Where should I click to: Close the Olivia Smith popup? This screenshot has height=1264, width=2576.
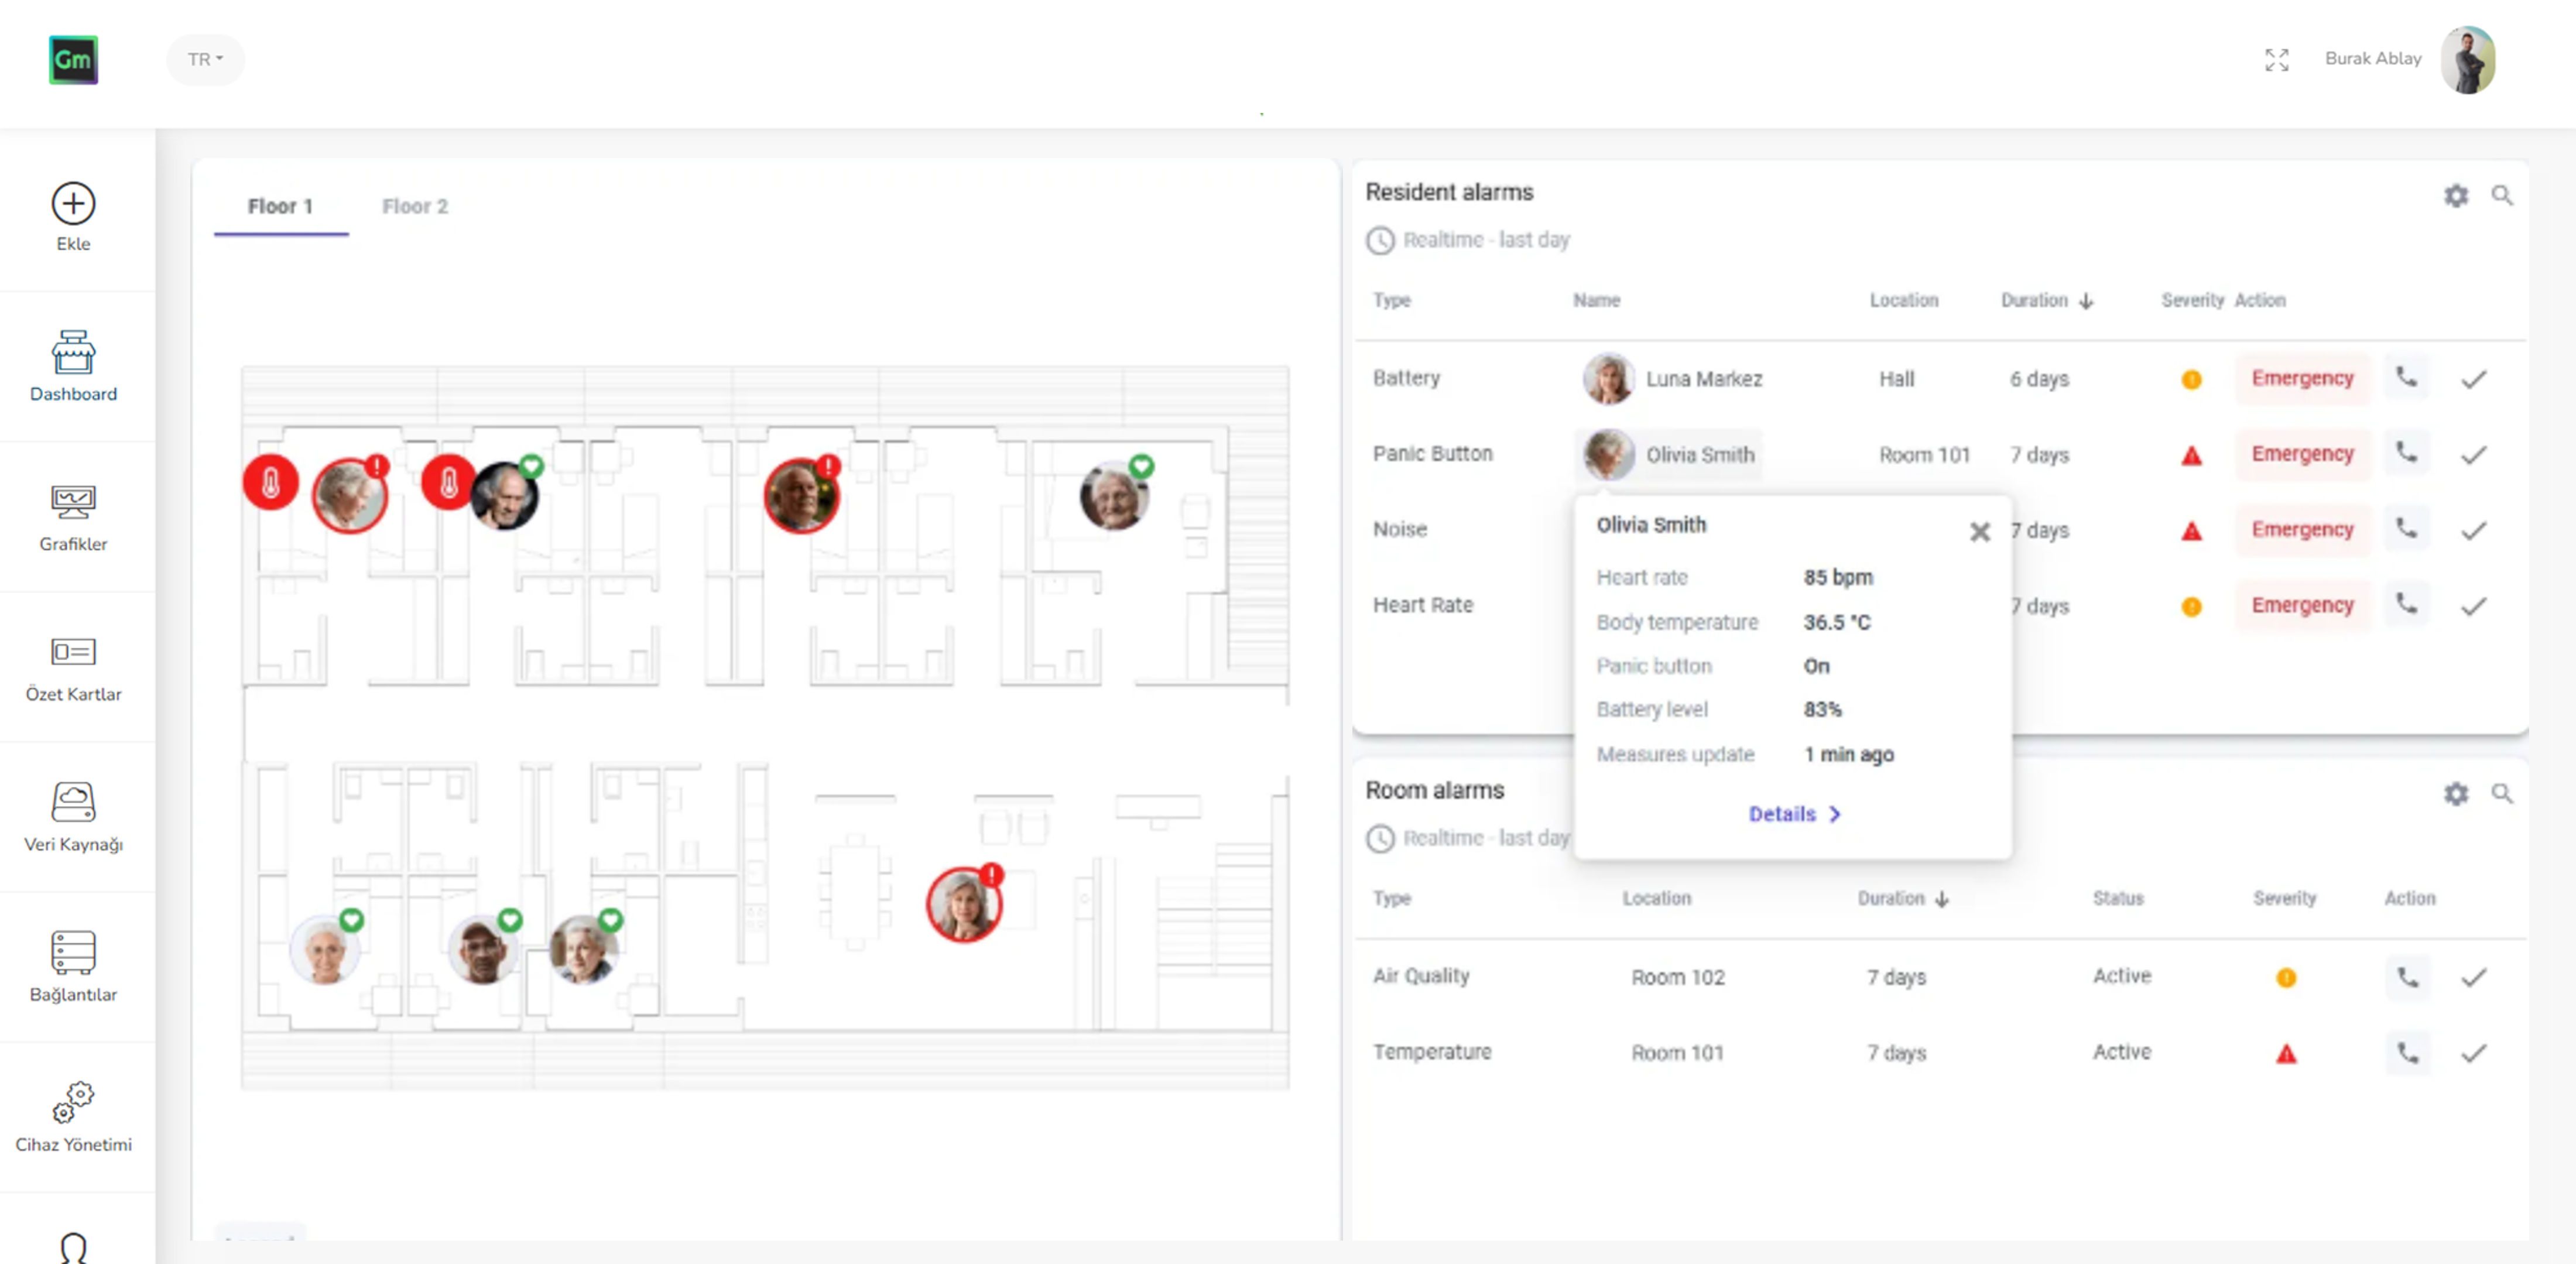(1980, 531)
